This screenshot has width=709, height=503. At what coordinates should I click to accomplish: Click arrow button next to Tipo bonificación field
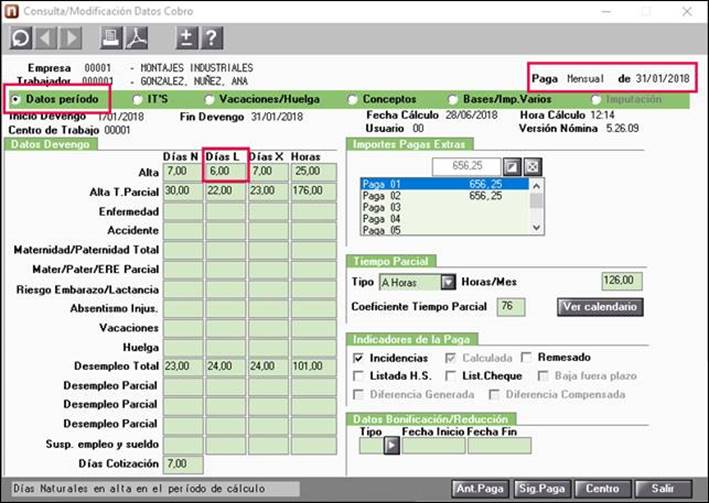click(x=392, y=446)
